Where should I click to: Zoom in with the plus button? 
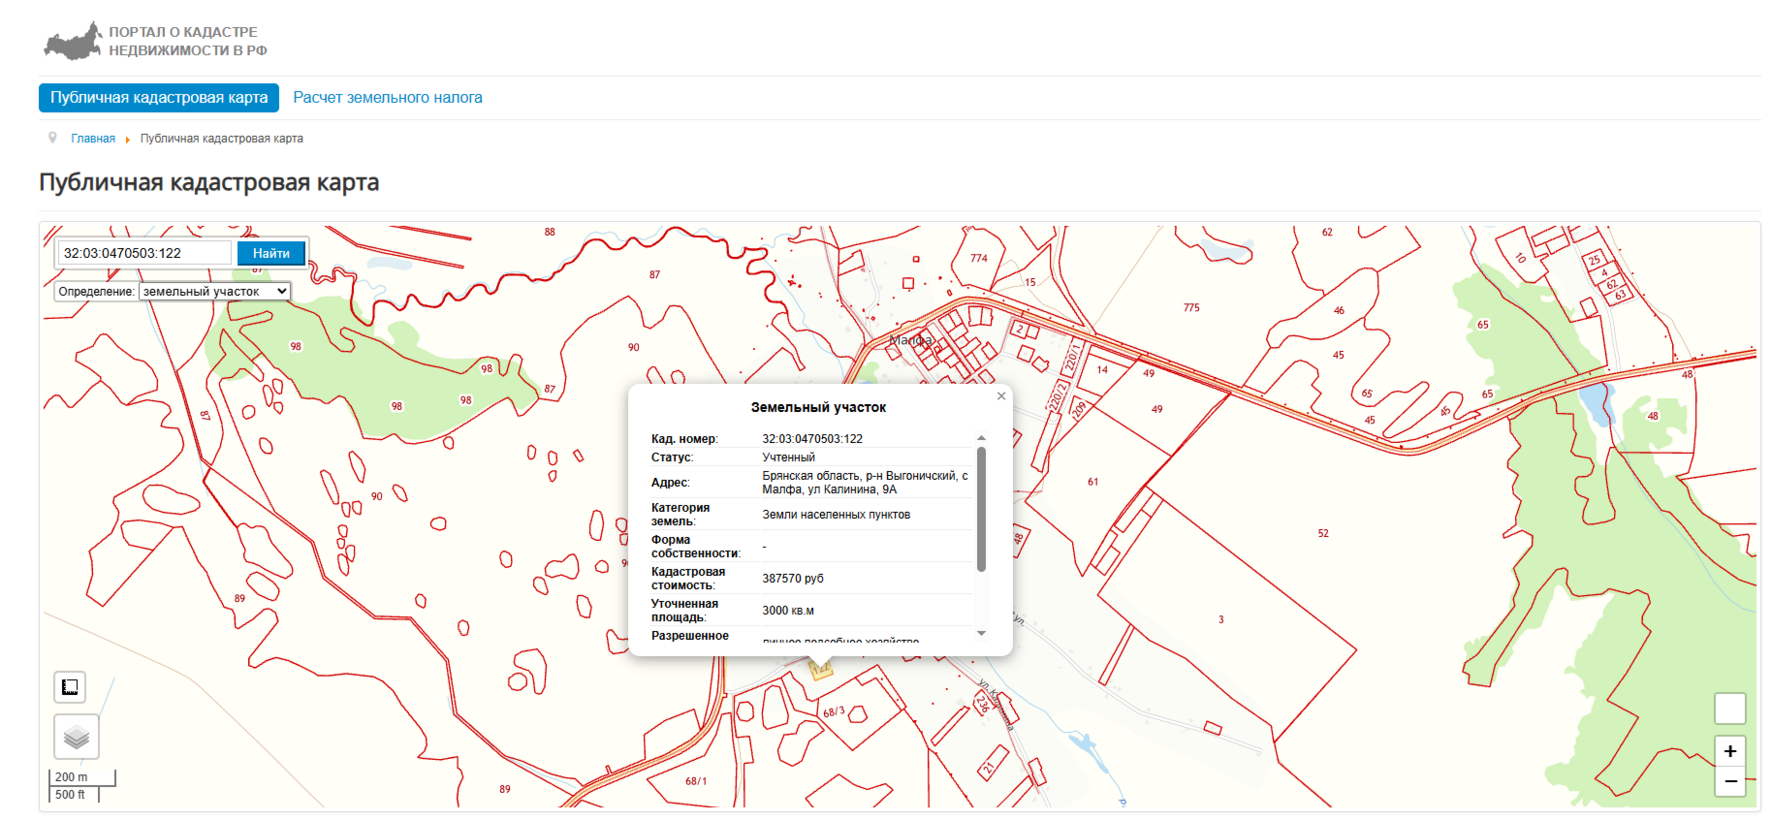pos(1730,751)
